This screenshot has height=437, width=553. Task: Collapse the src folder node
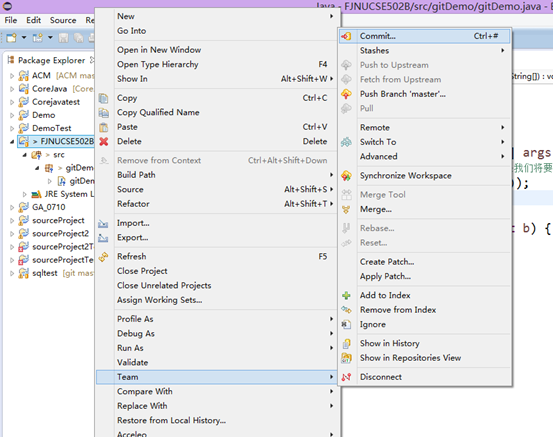coord(24,154)
